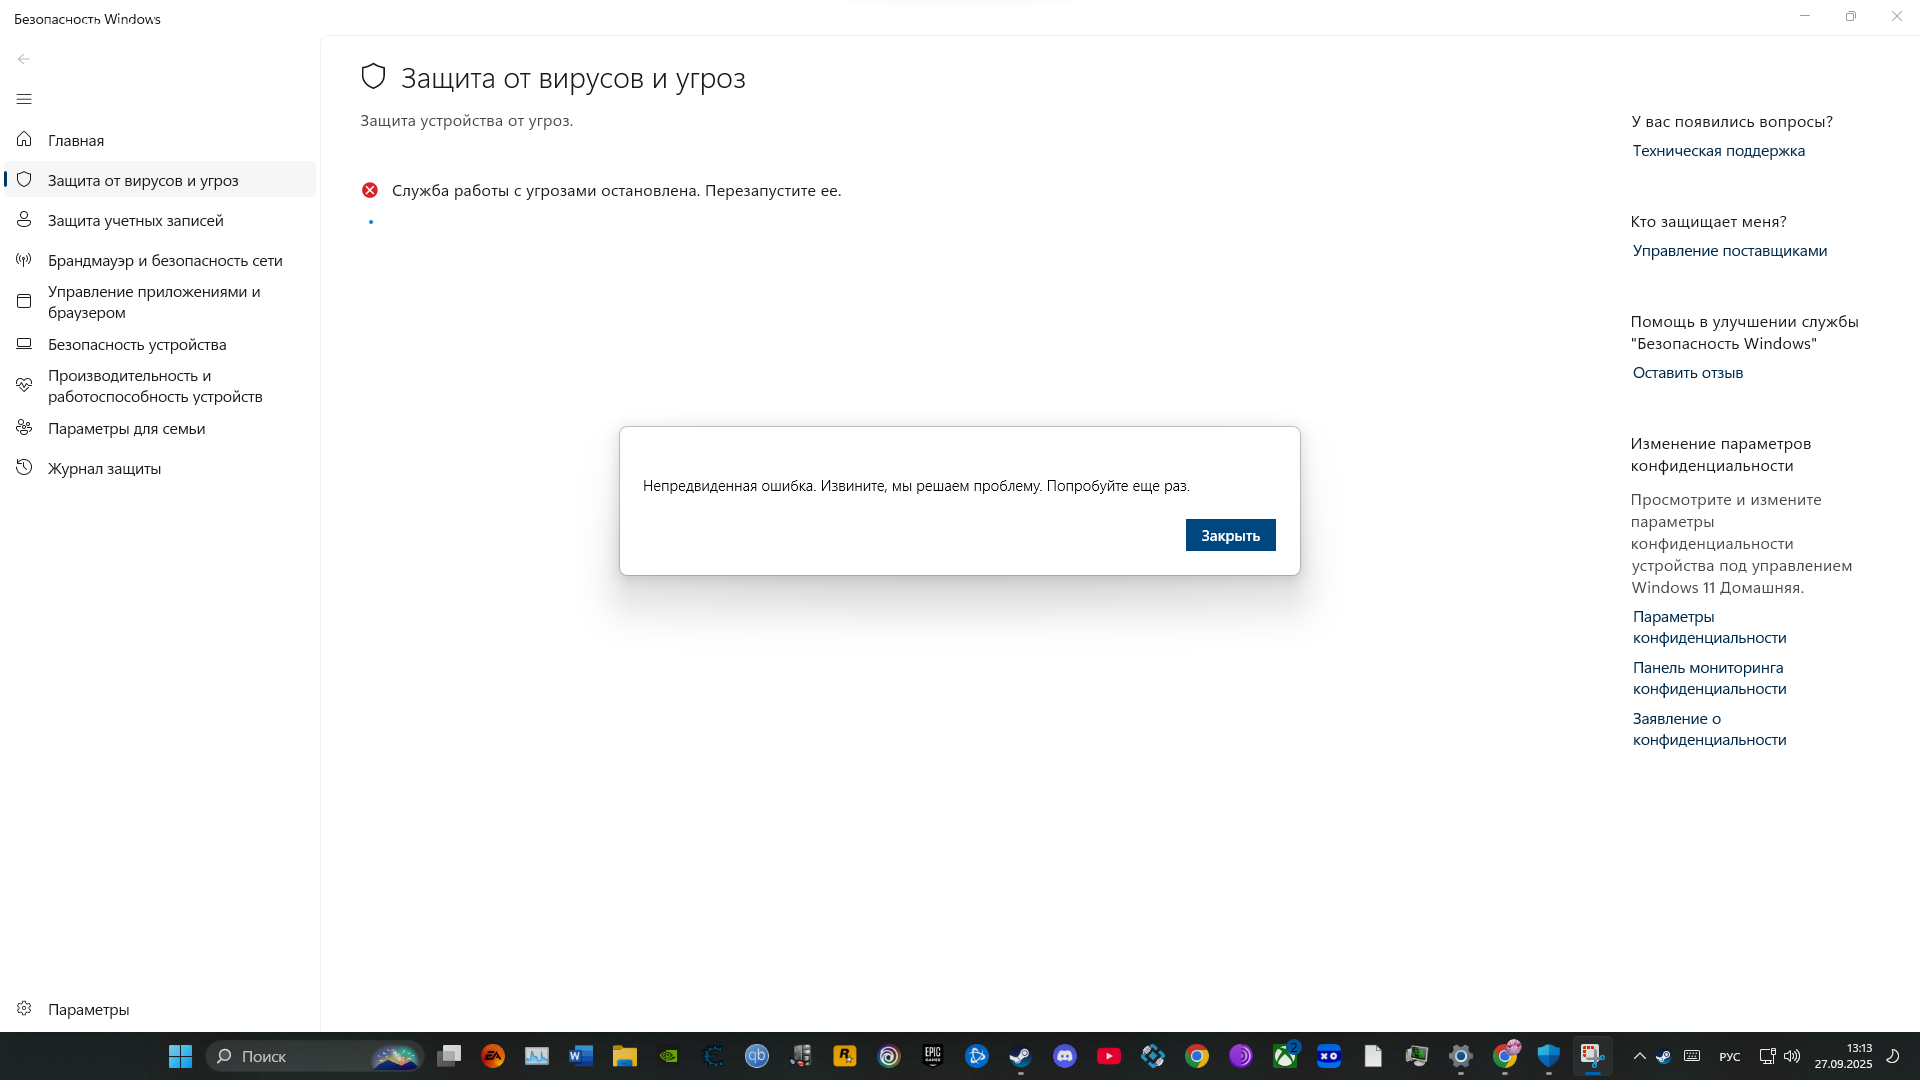Image resolution: width=1920 pixels, height=1080 pixels.
Task: Open Журнал защиты history
Action: (160, 468)
